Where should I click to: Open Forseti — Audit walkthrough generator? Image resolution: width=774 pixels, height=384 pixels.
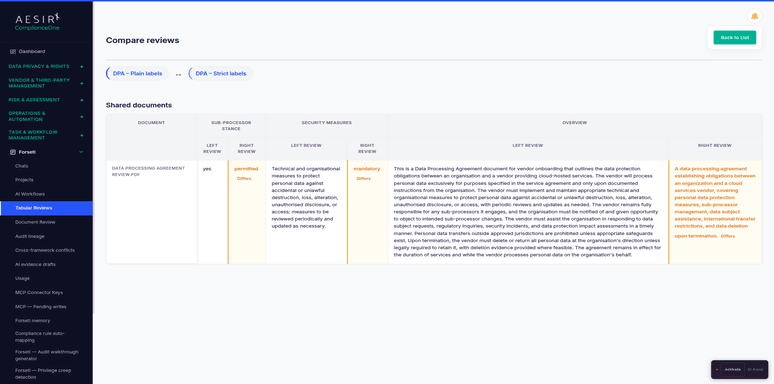coord(46,355)
